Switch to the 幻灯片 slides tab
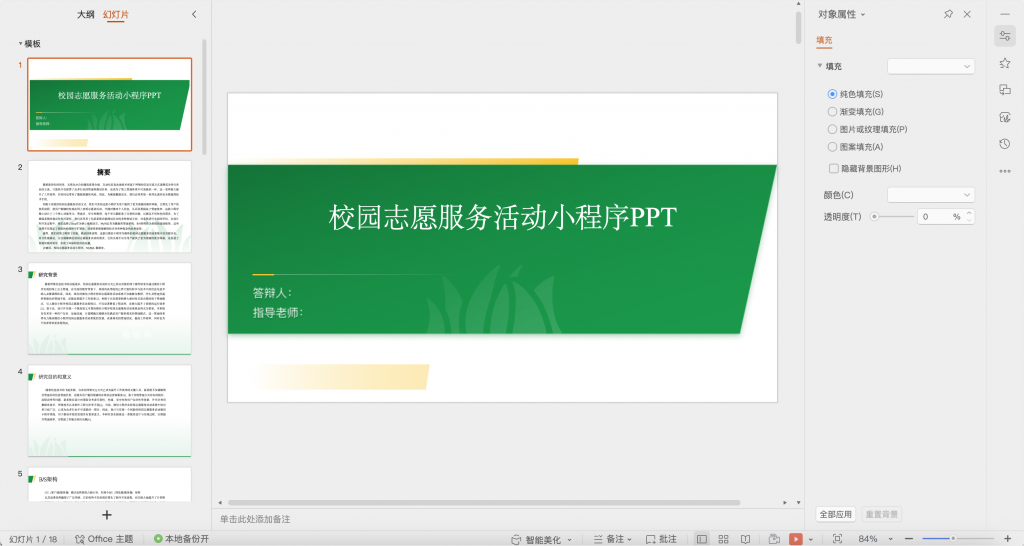This screenshot has height=546, width=1024. point(116,14)
